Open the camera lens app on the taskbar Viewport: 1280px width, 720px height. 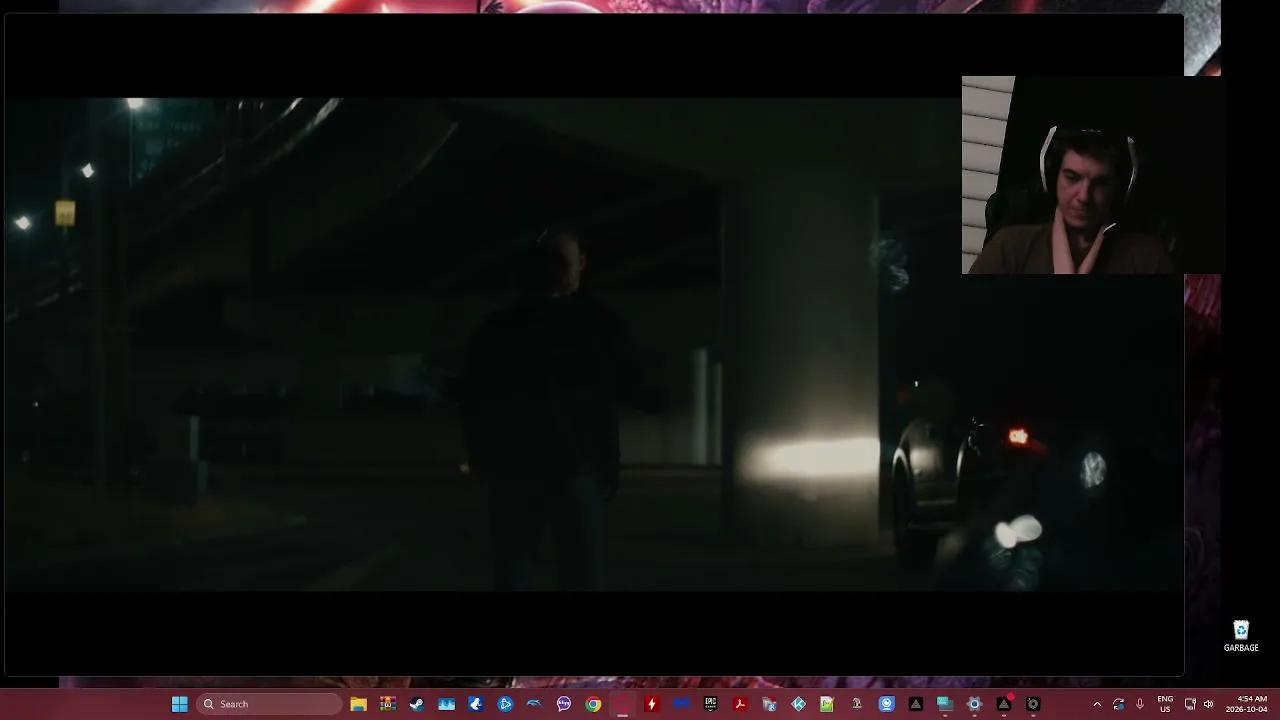click(x=1033, y=704)
